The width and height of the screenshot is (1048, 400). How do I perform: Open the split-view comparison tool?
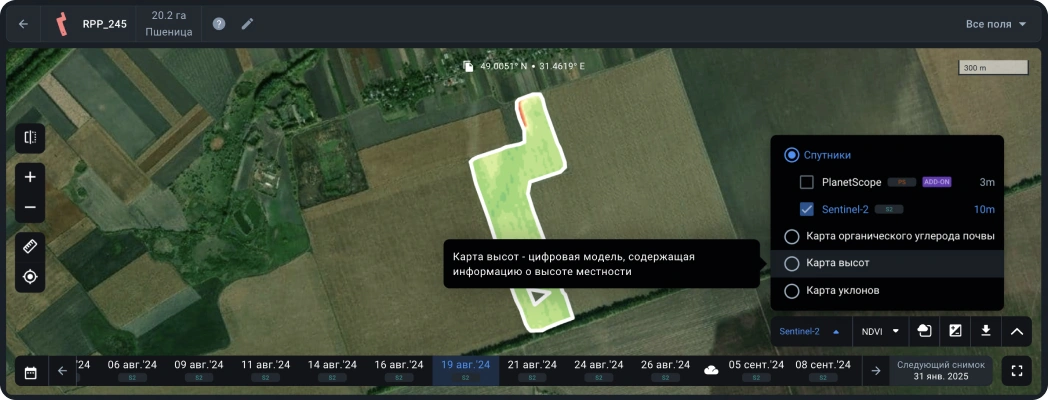[30, 138]
